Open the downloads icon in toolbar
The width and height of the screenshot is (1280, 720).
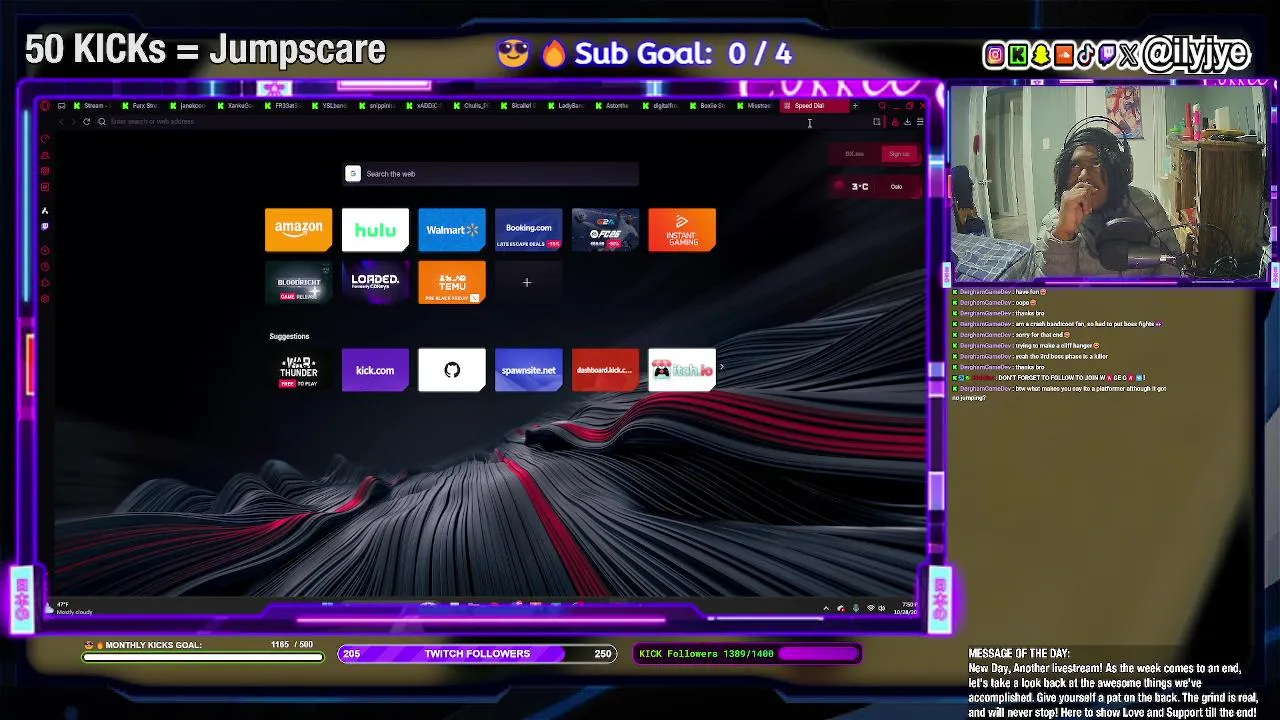tap(907, 122)
